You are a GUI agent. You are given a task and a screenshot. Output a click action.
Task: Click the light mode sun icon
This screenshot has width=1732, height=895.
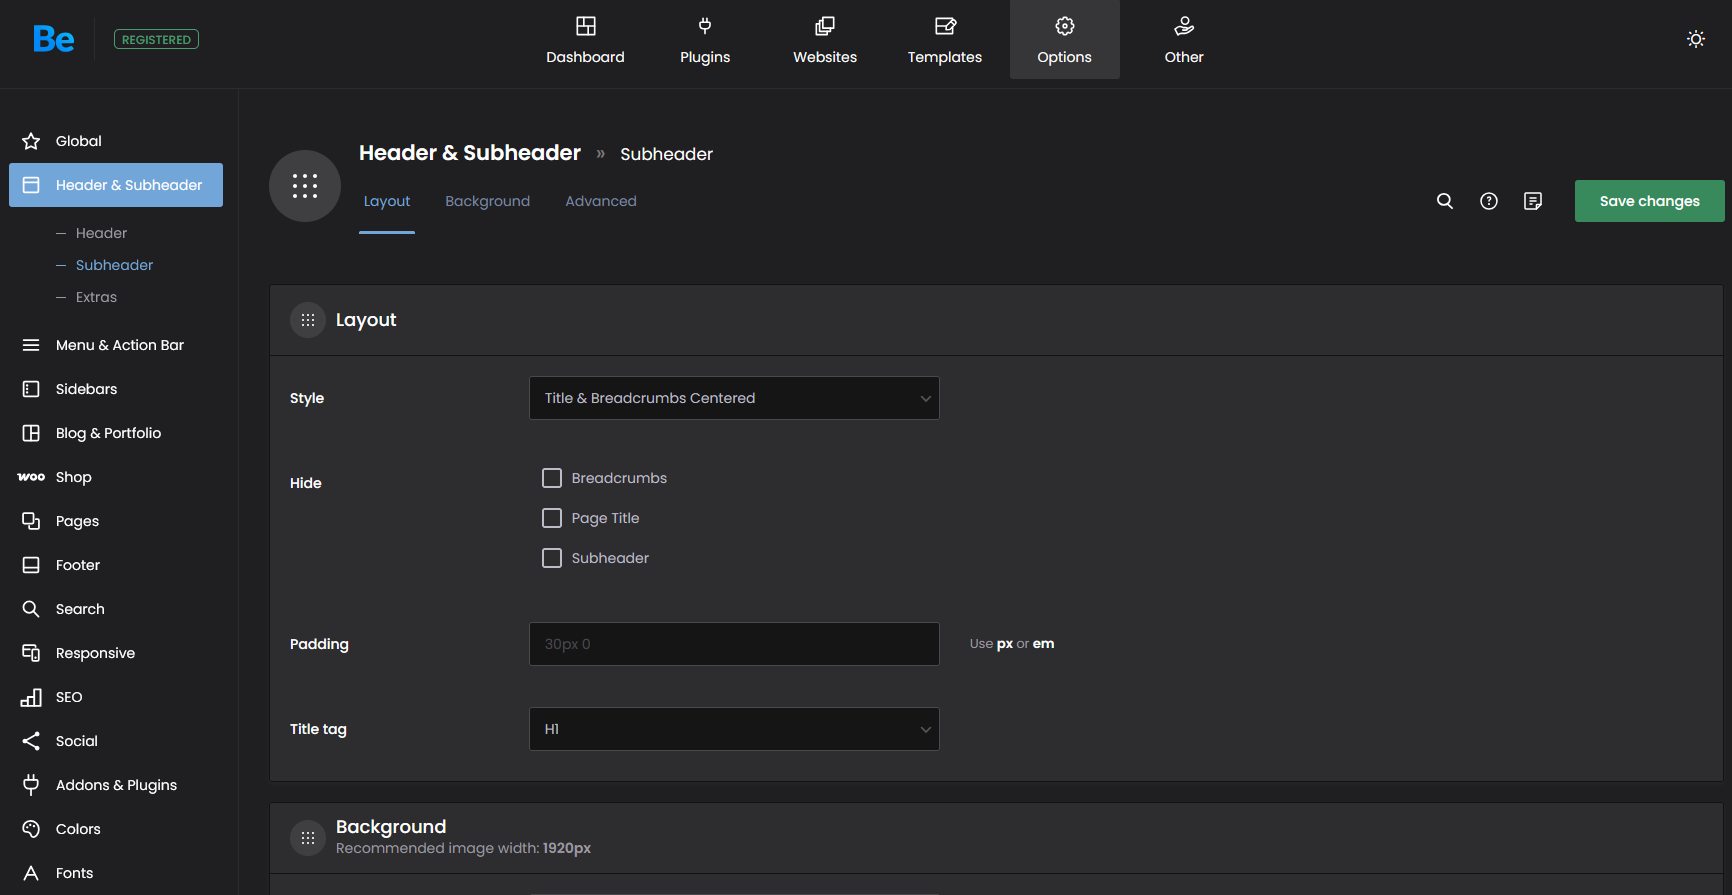coord(1695,39)
